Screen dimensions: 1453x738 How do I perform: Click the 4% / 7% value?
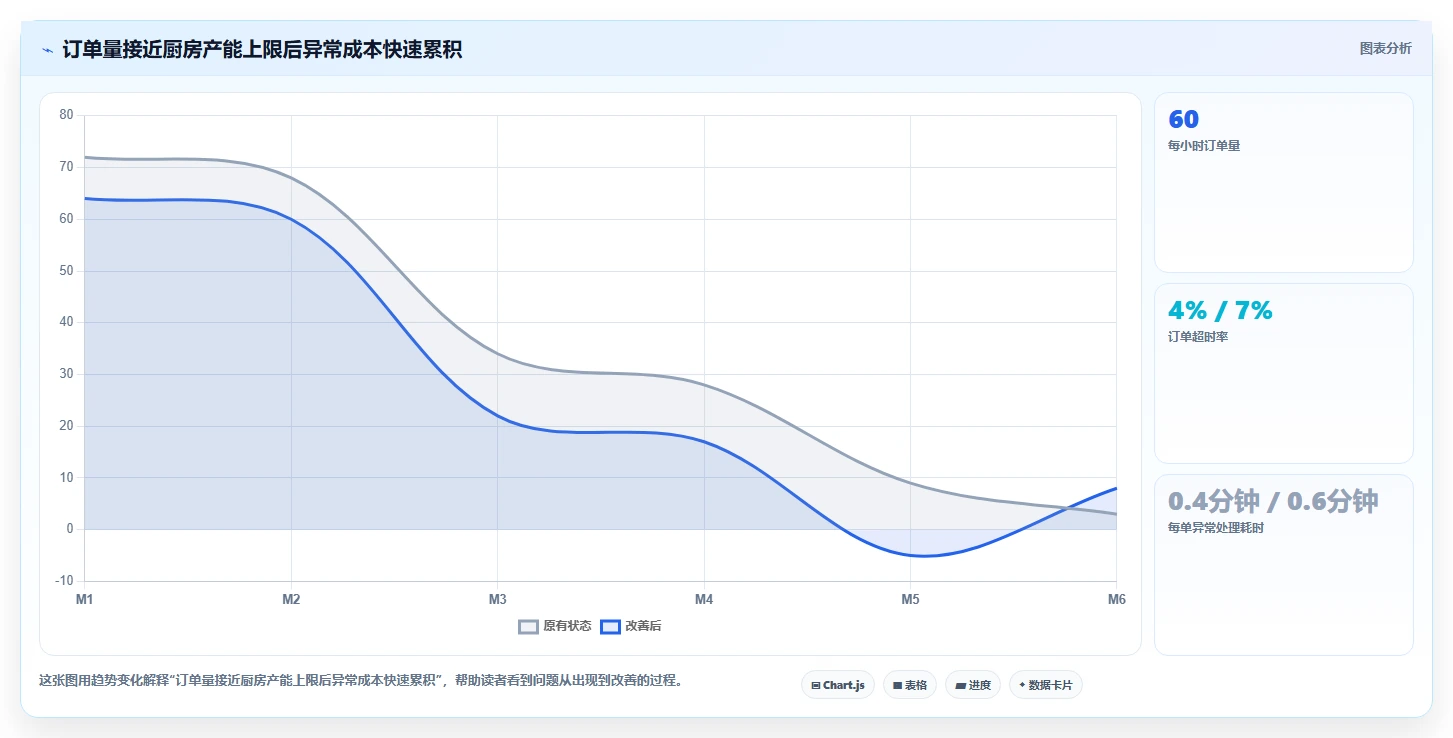[x=1220, y=311]
